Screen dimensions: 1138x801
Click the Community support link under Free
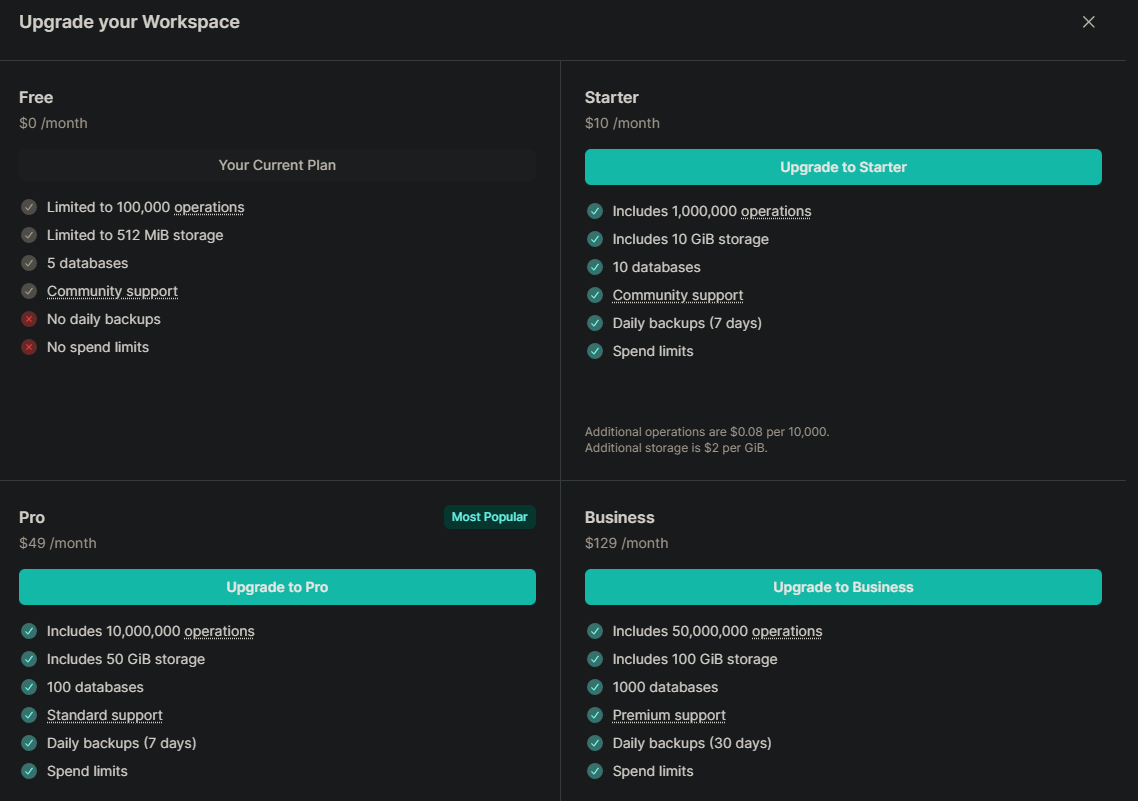click(x=112, y=291)
